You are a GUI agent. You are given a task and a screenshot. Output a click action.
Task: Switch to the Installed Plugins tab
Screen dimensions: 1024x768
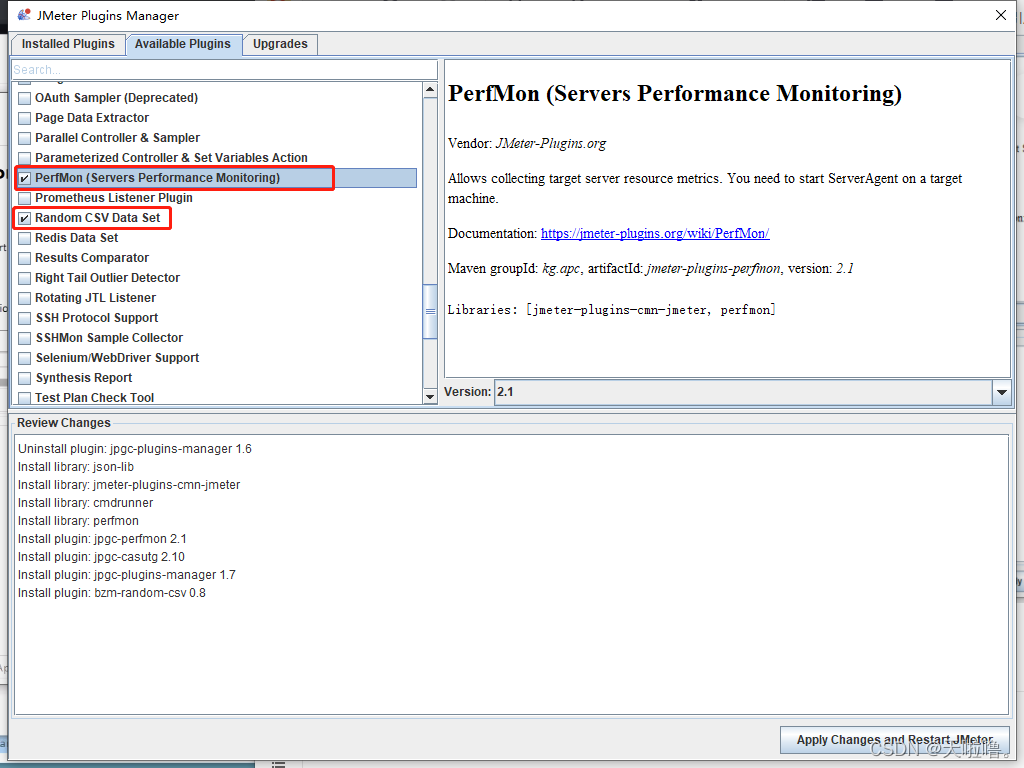pos(68,44)
